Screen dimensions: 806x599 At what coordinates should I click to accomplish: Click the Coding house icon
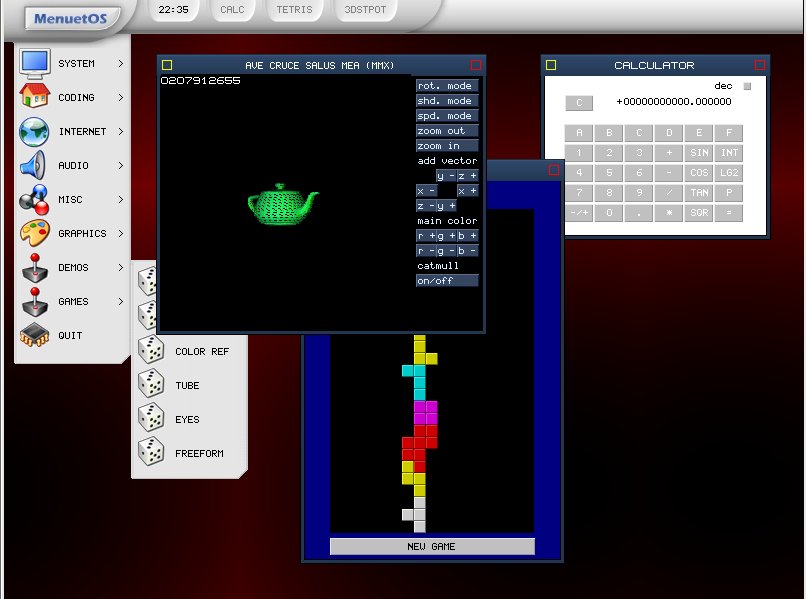(x=34, y=97)
